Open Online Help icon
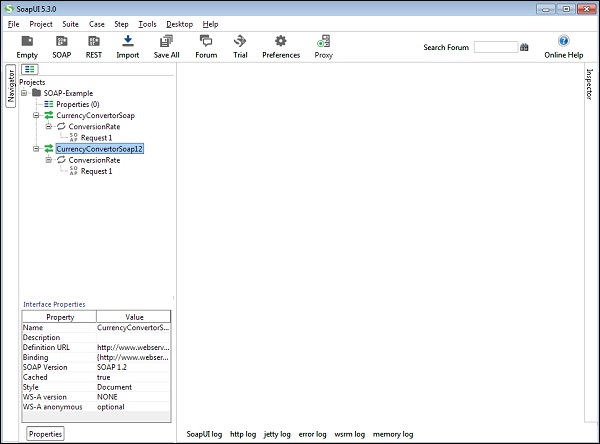Image resolution: width=600 pixels, height=444 pixels. (x=563, y=42)
